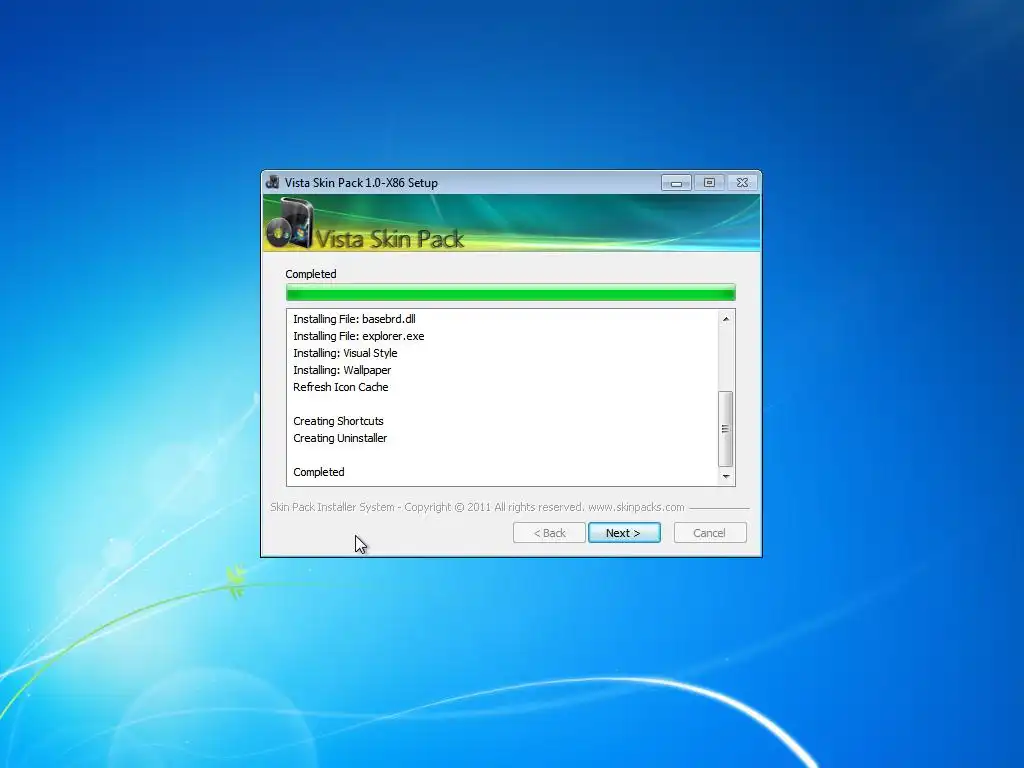Select the 'Completed' line in the log list
The width and height of the screenshot is (1024, 768).
point(319,472)
